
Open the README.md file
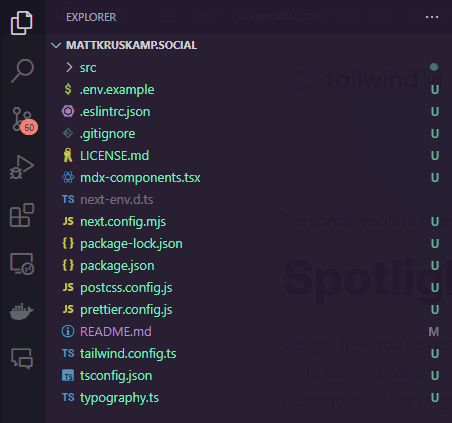click(x=249, y=332)
